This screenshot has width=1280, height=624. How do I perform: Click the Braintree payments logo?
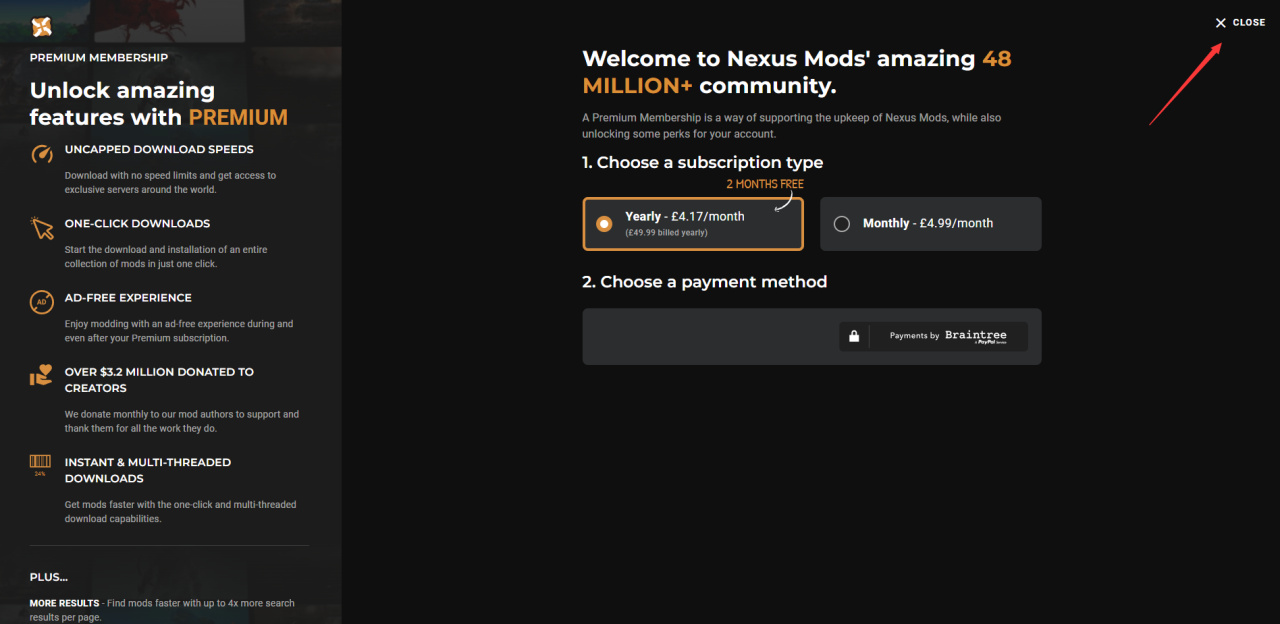(x=975, y=336)
